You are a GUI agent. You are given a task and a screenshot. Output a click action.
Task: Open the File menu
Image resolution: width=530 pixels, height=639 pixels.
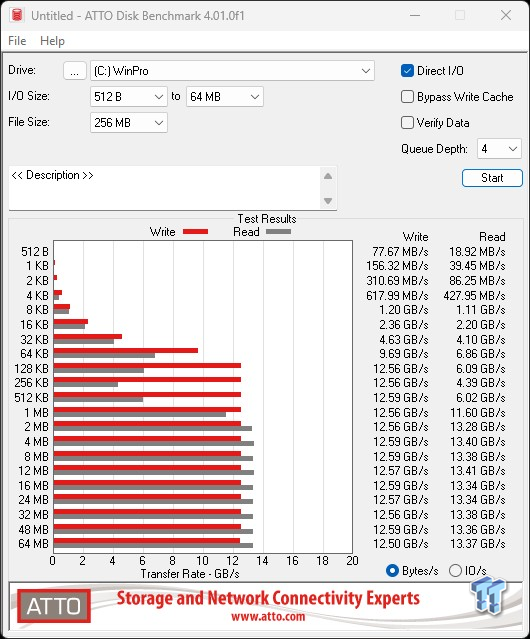17,41
